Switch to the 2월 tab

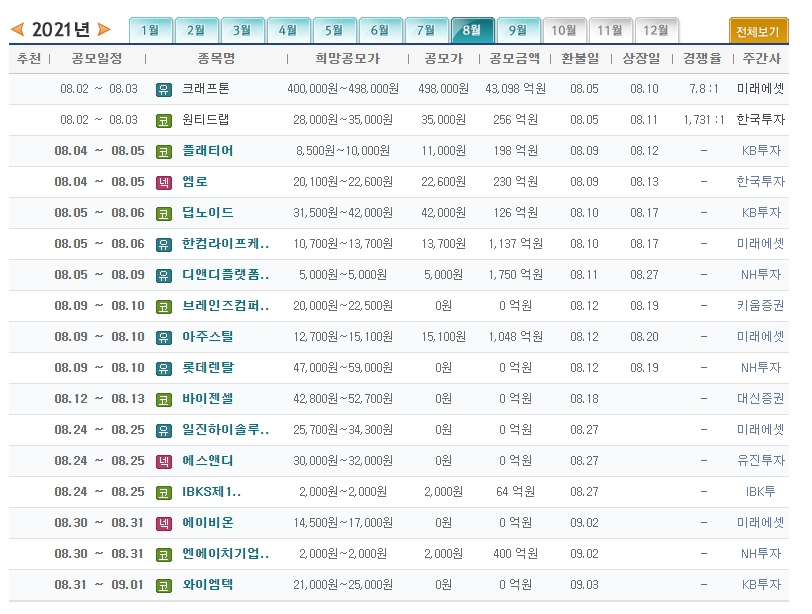[197, 30]
